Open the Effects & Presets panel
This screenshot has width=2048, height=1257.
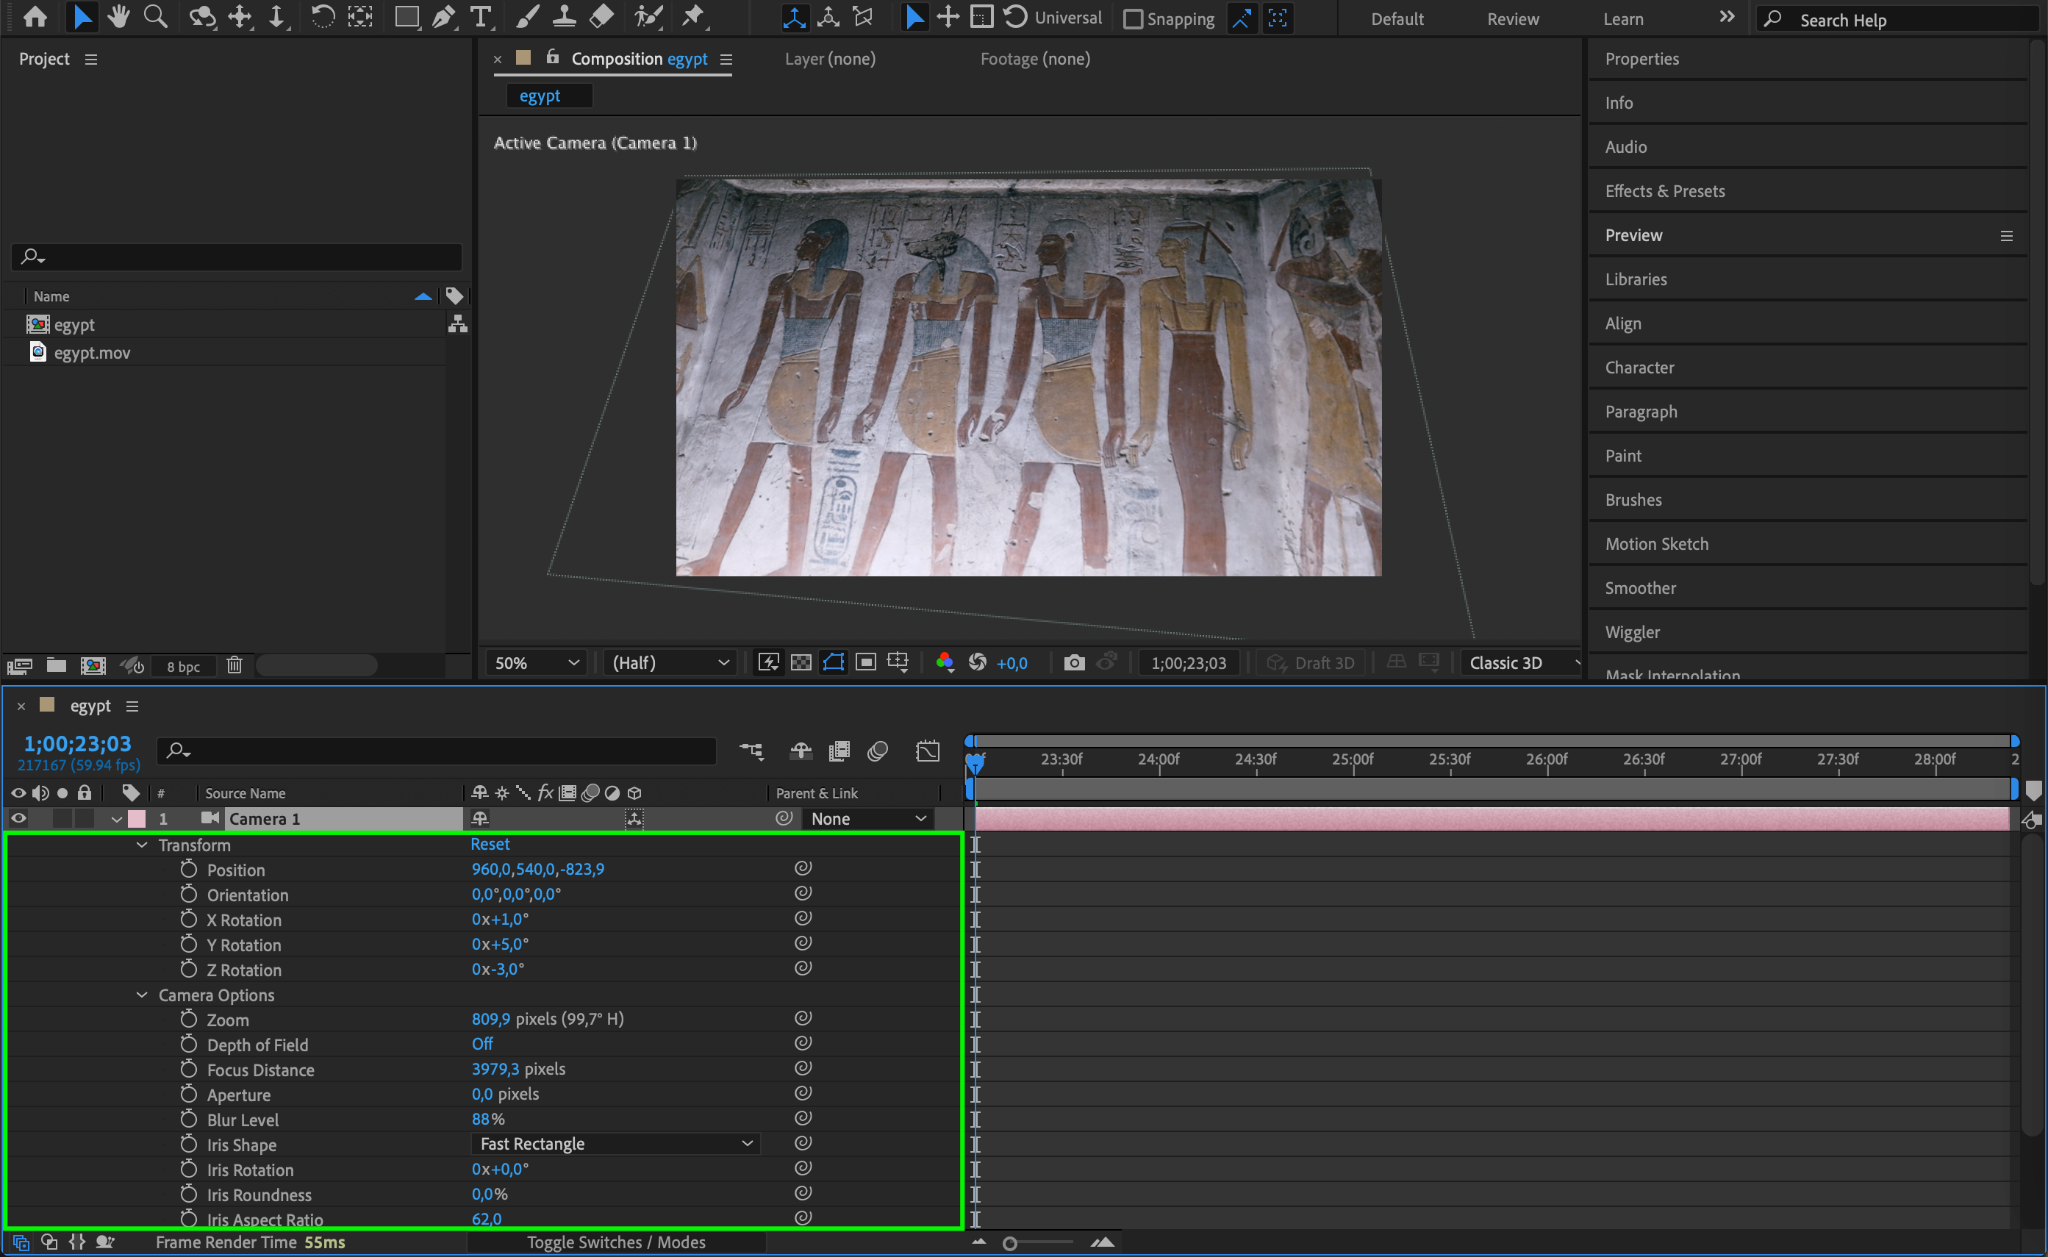pos(1664,191)
